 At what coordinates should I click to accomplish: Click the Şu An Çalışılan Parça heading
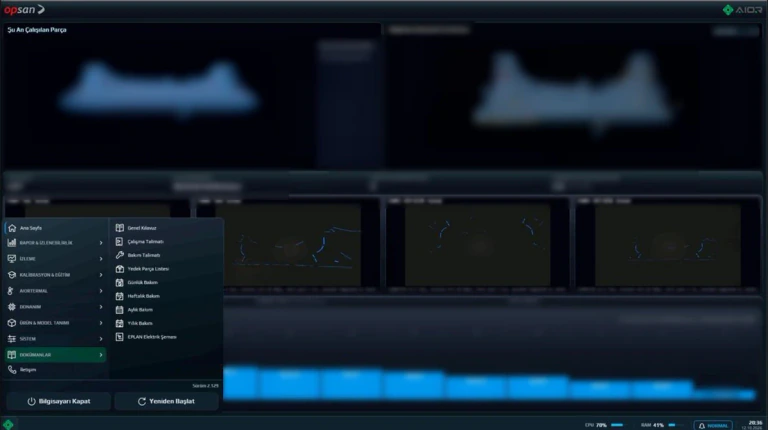37,30
